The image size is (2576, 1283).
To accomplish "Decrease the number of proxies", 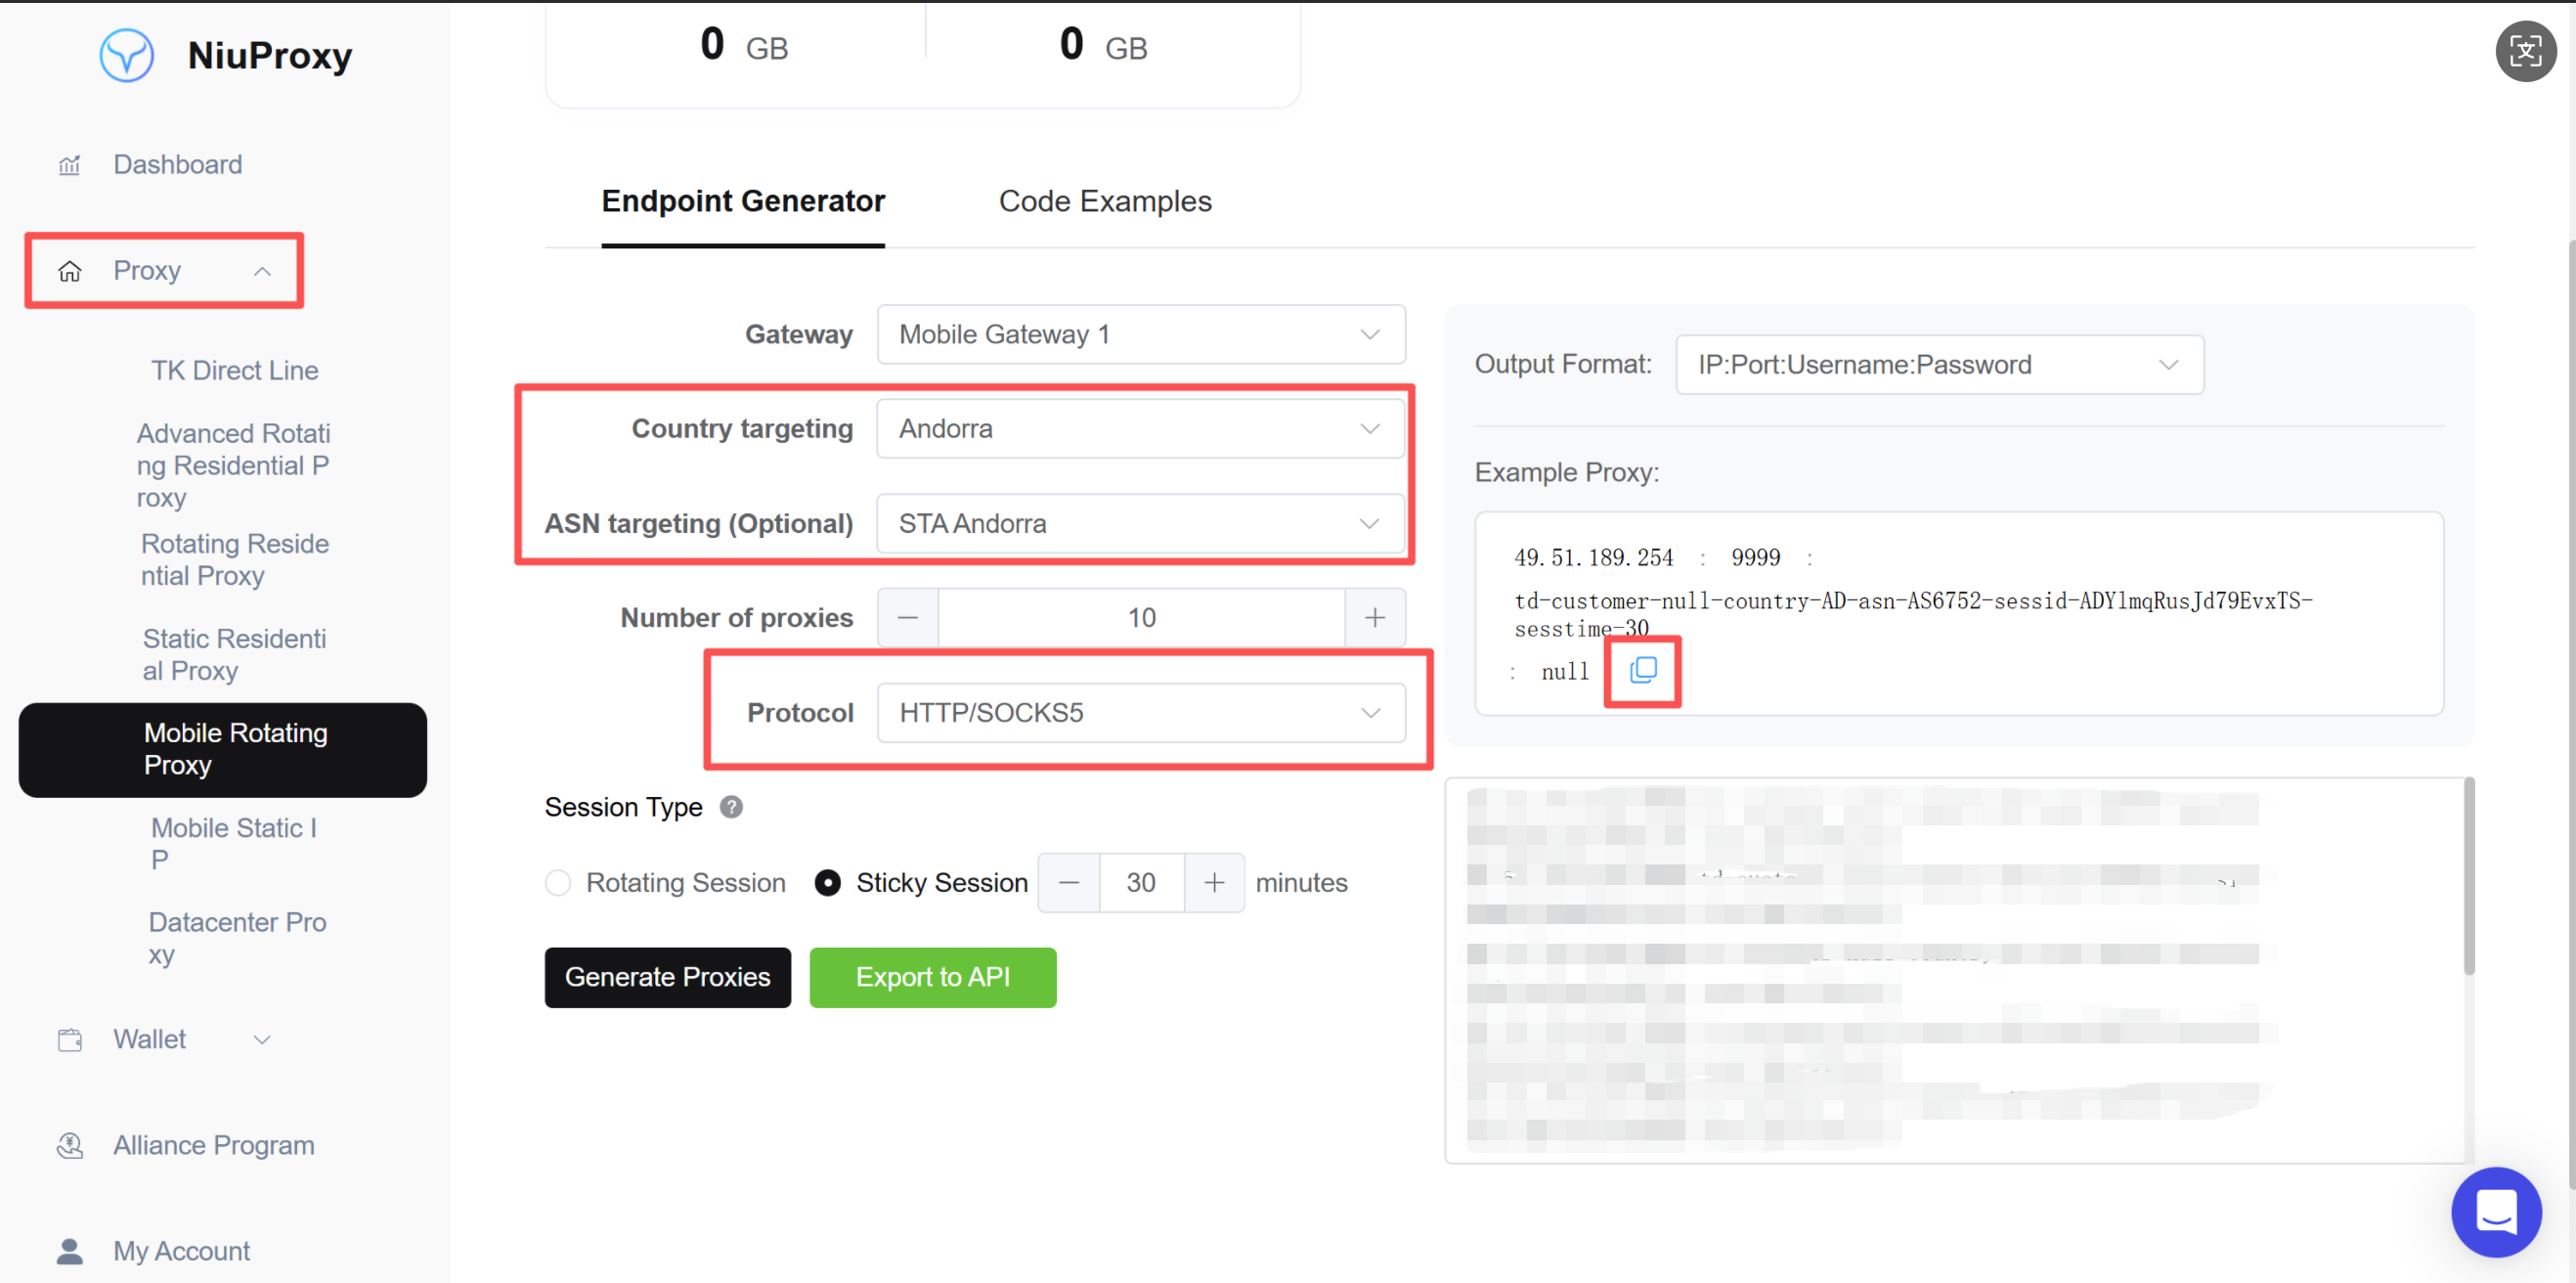I will (x=907, y=618).
